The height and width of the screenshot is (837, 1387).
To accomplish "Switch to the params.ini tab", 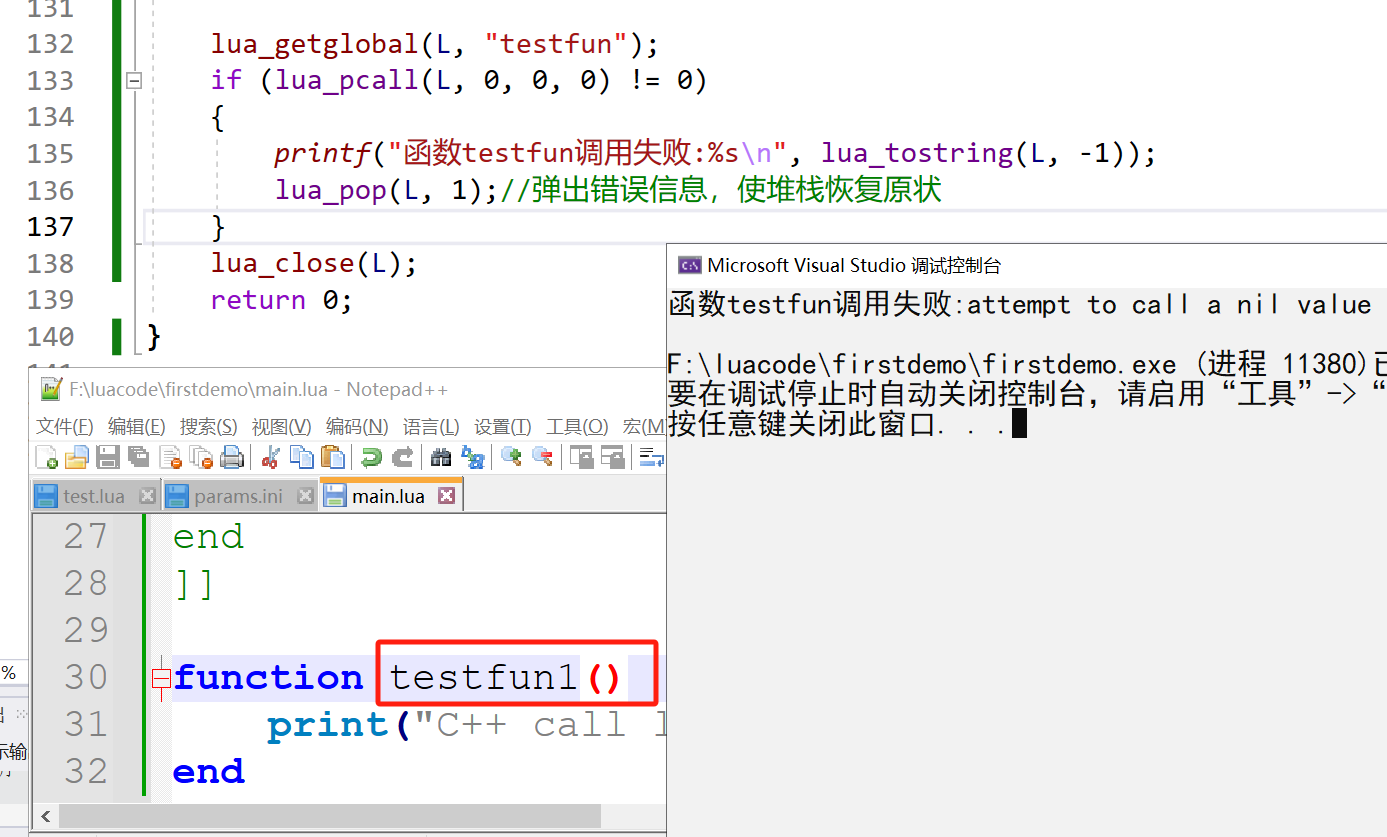I will click(240, 496).
